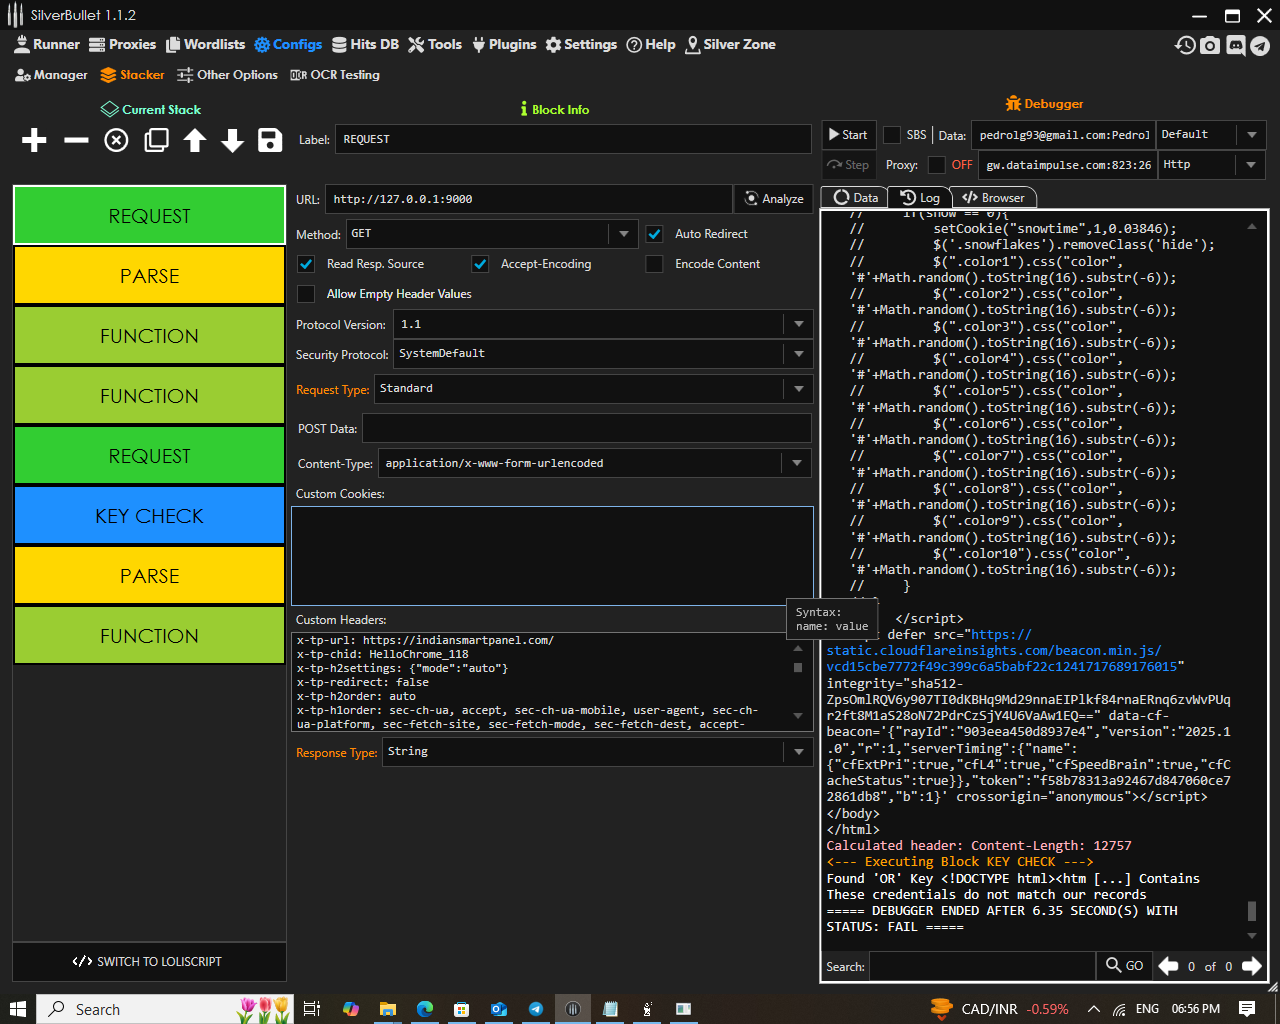Show hidden system tray icons

[x=1094, y=1009]
